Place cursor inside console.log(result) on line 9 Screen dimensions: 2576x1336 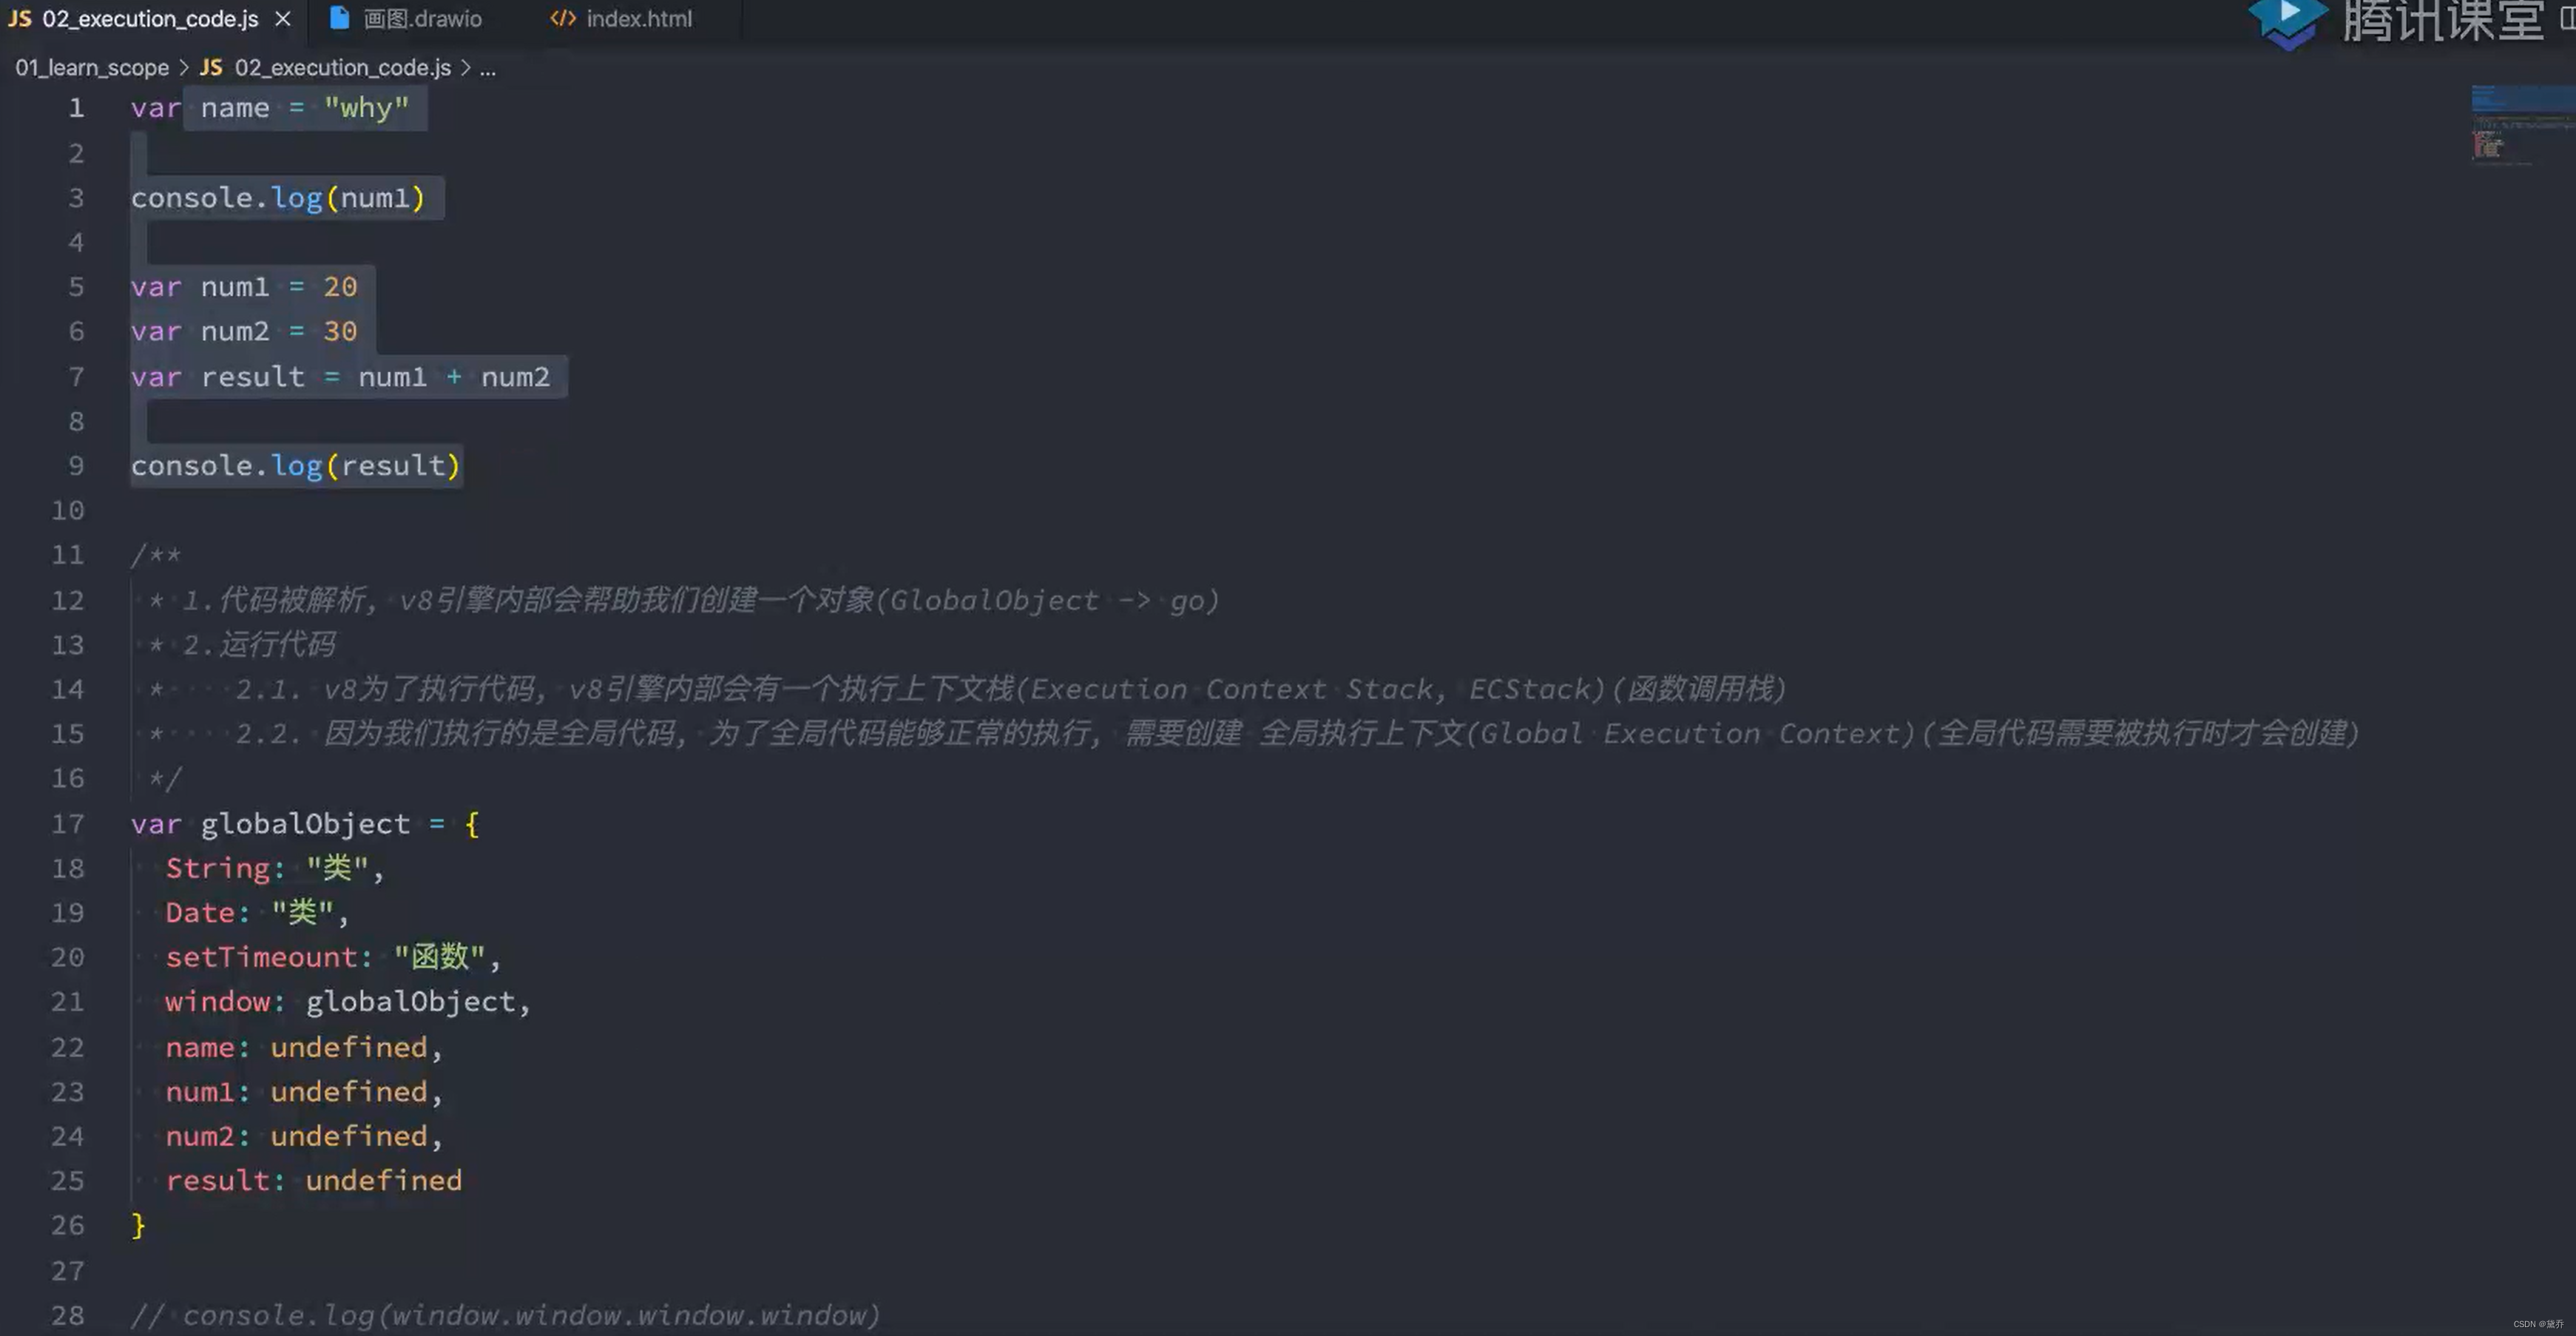(x=295, y=465)
